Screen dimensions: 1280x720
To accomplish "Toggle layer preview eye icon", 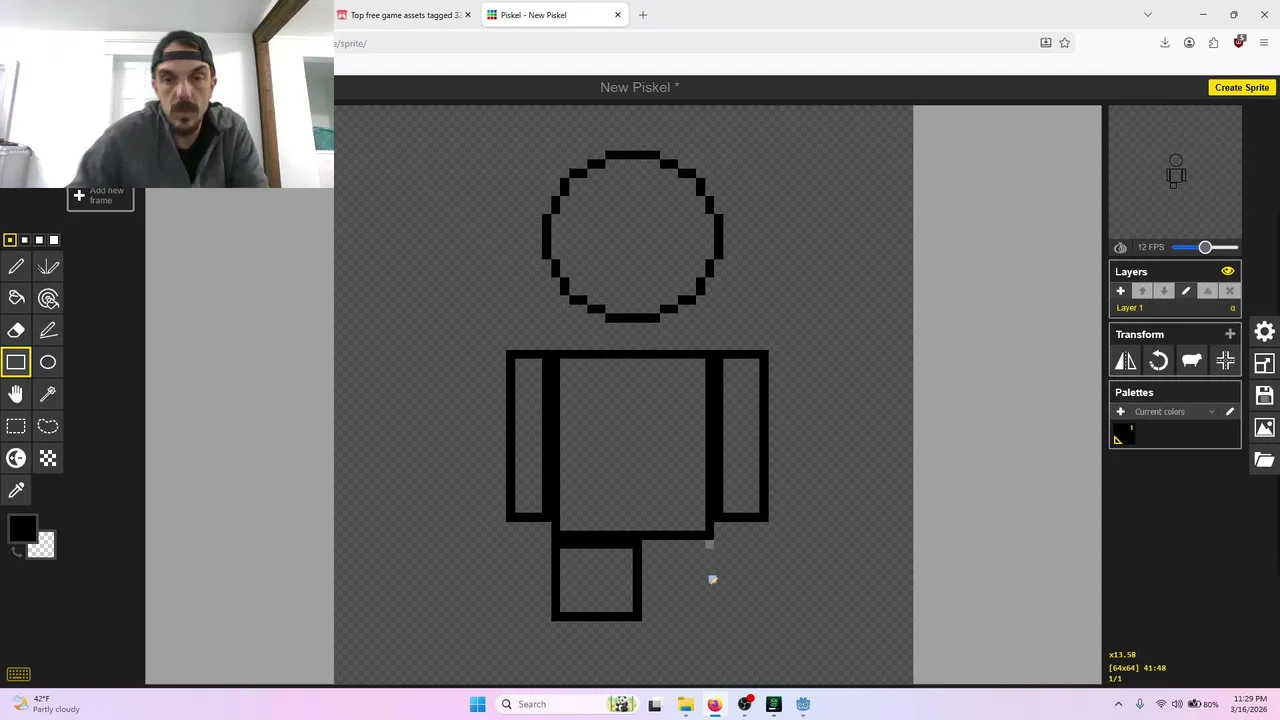I will click(x=1228, y=272).
